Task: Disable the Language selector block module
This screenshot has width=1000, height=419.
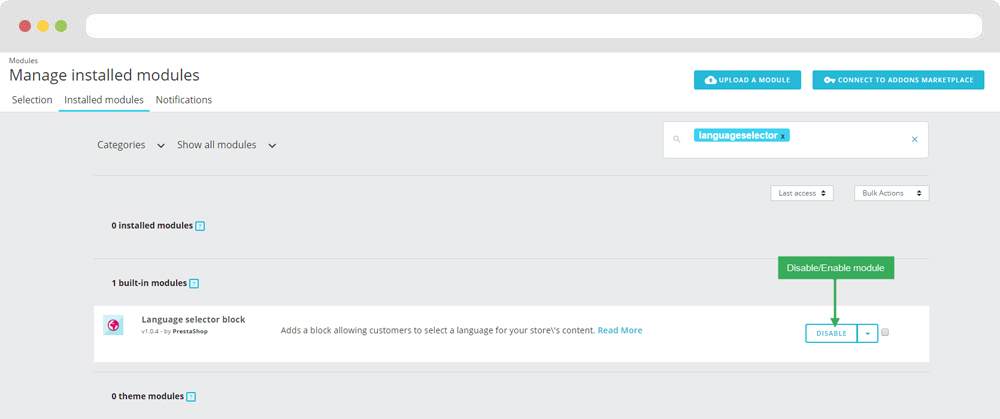Action: click(x=831, y=333)
